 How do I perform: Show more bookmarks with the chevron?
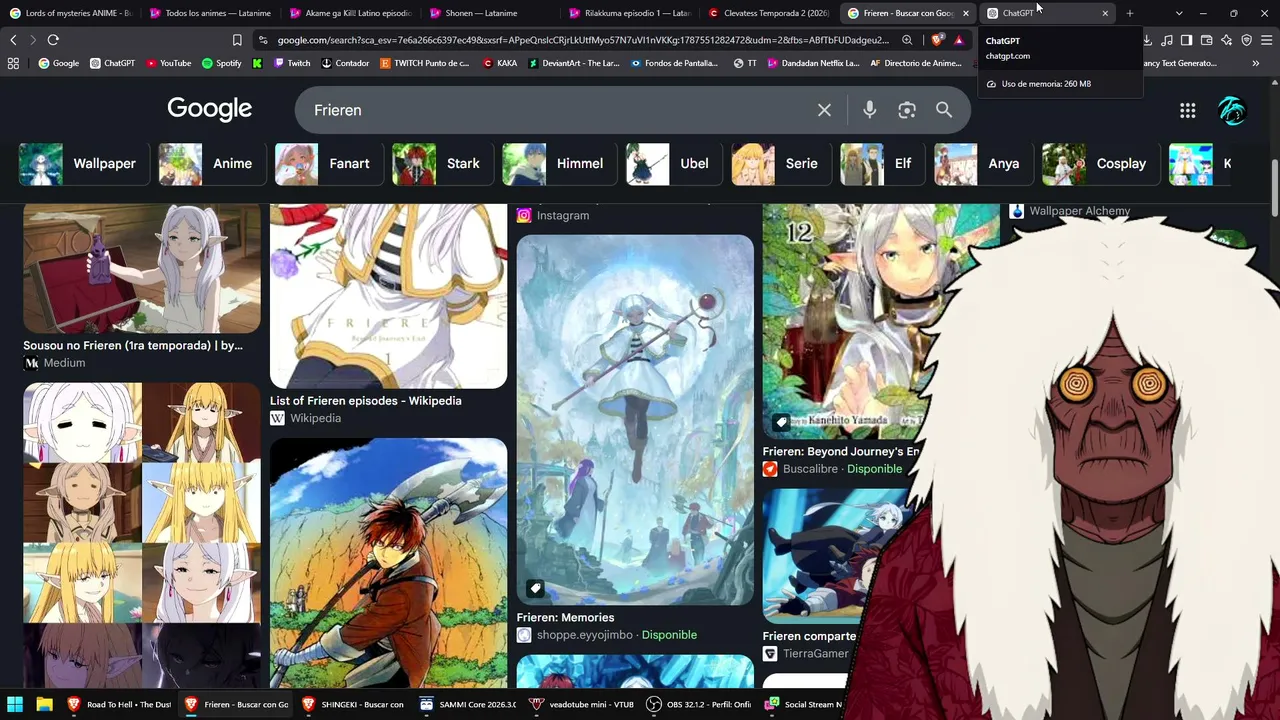[1255, 63]
